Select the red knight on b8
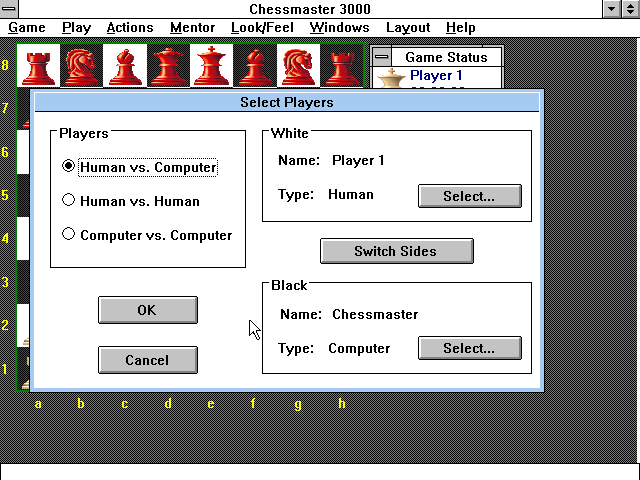Screen dimensions: 640x480 coord(81,67)
